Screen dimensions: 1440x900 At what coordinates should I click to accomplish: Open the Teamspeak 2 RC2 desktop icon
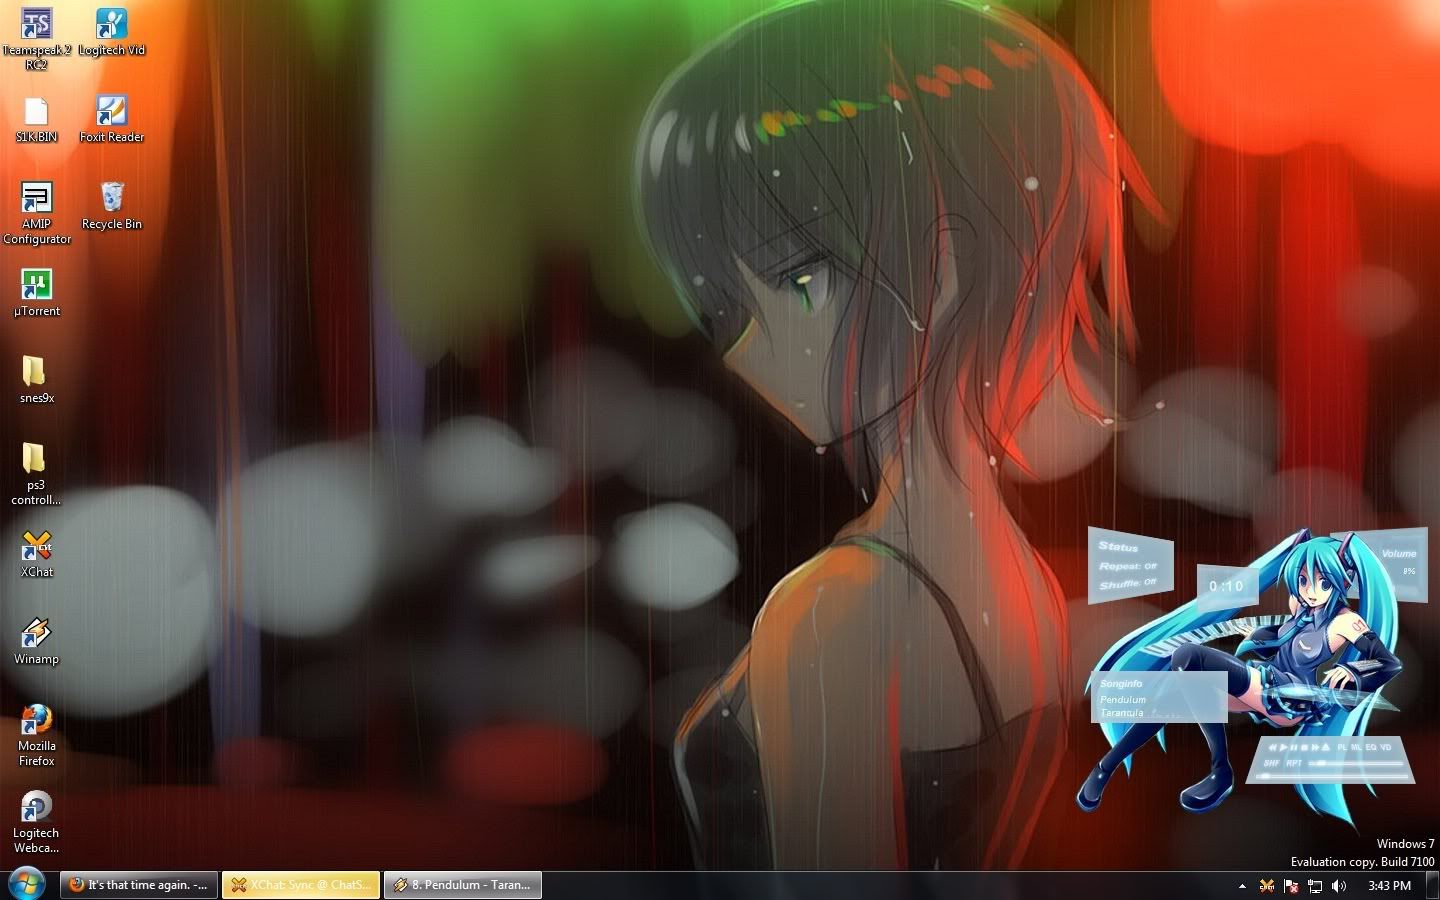click(36, 38)
